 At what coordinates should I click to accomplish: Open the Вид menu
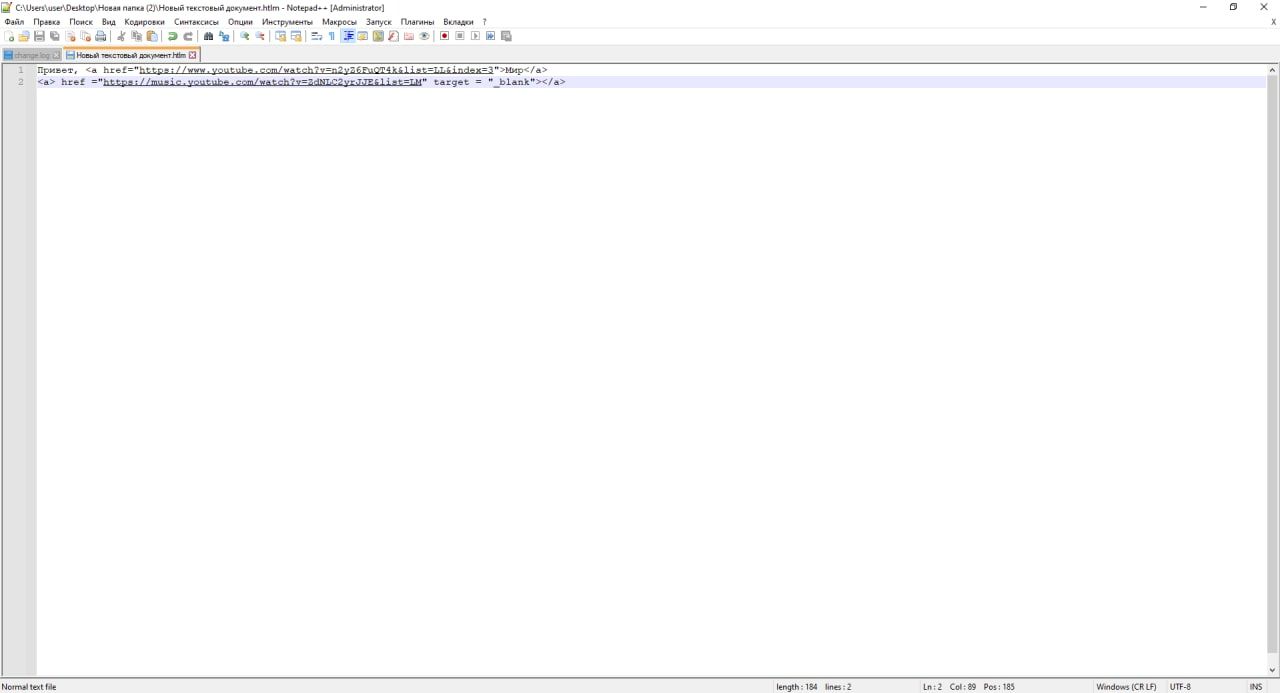coord(109,21)
